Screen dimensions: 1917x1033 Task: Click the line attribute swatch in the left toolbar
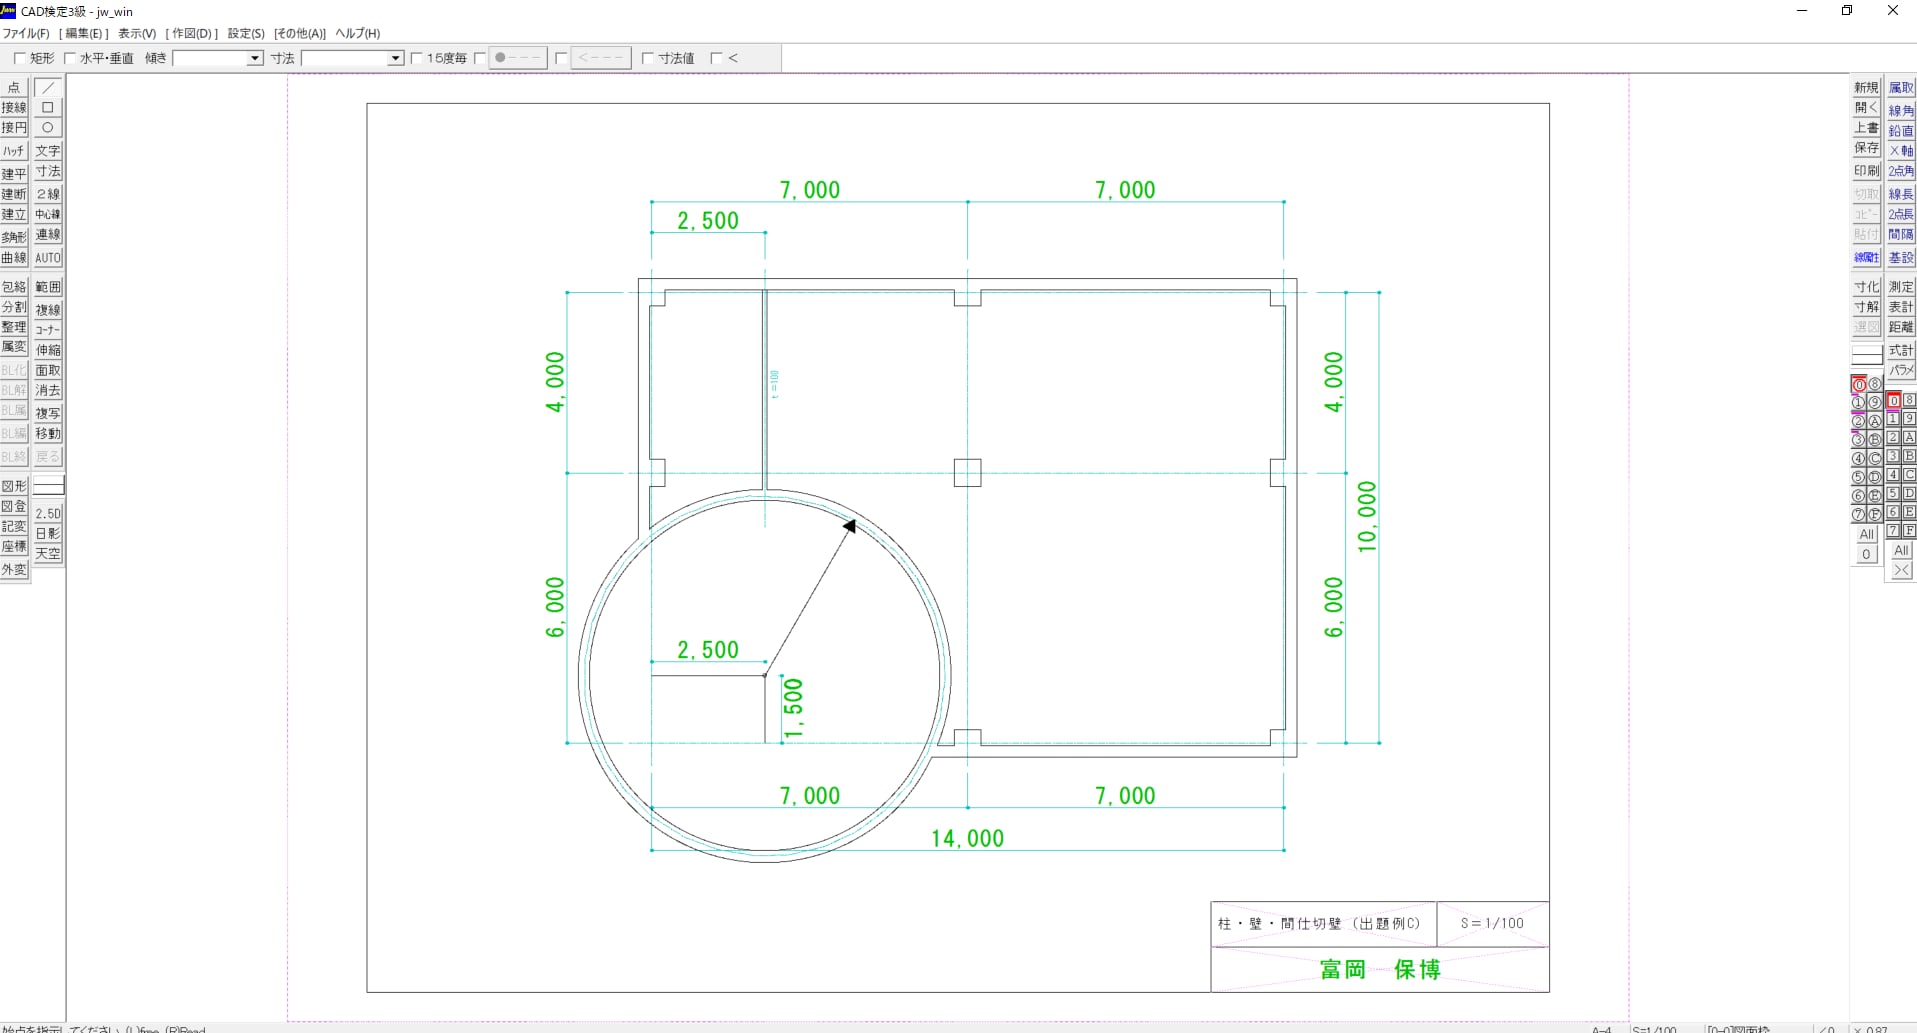pyautogui.click(x=48, y=486)
